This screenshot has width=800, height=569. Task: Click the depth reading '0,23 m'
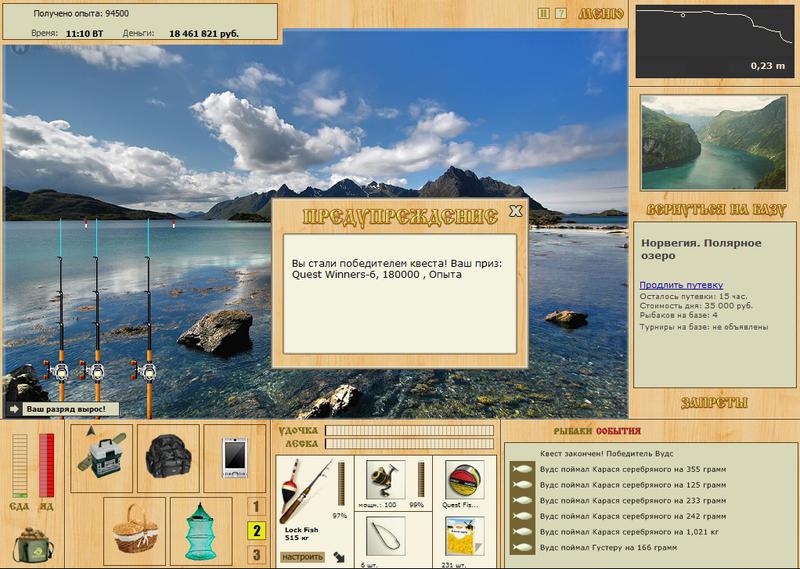click(x=768, y=66)
